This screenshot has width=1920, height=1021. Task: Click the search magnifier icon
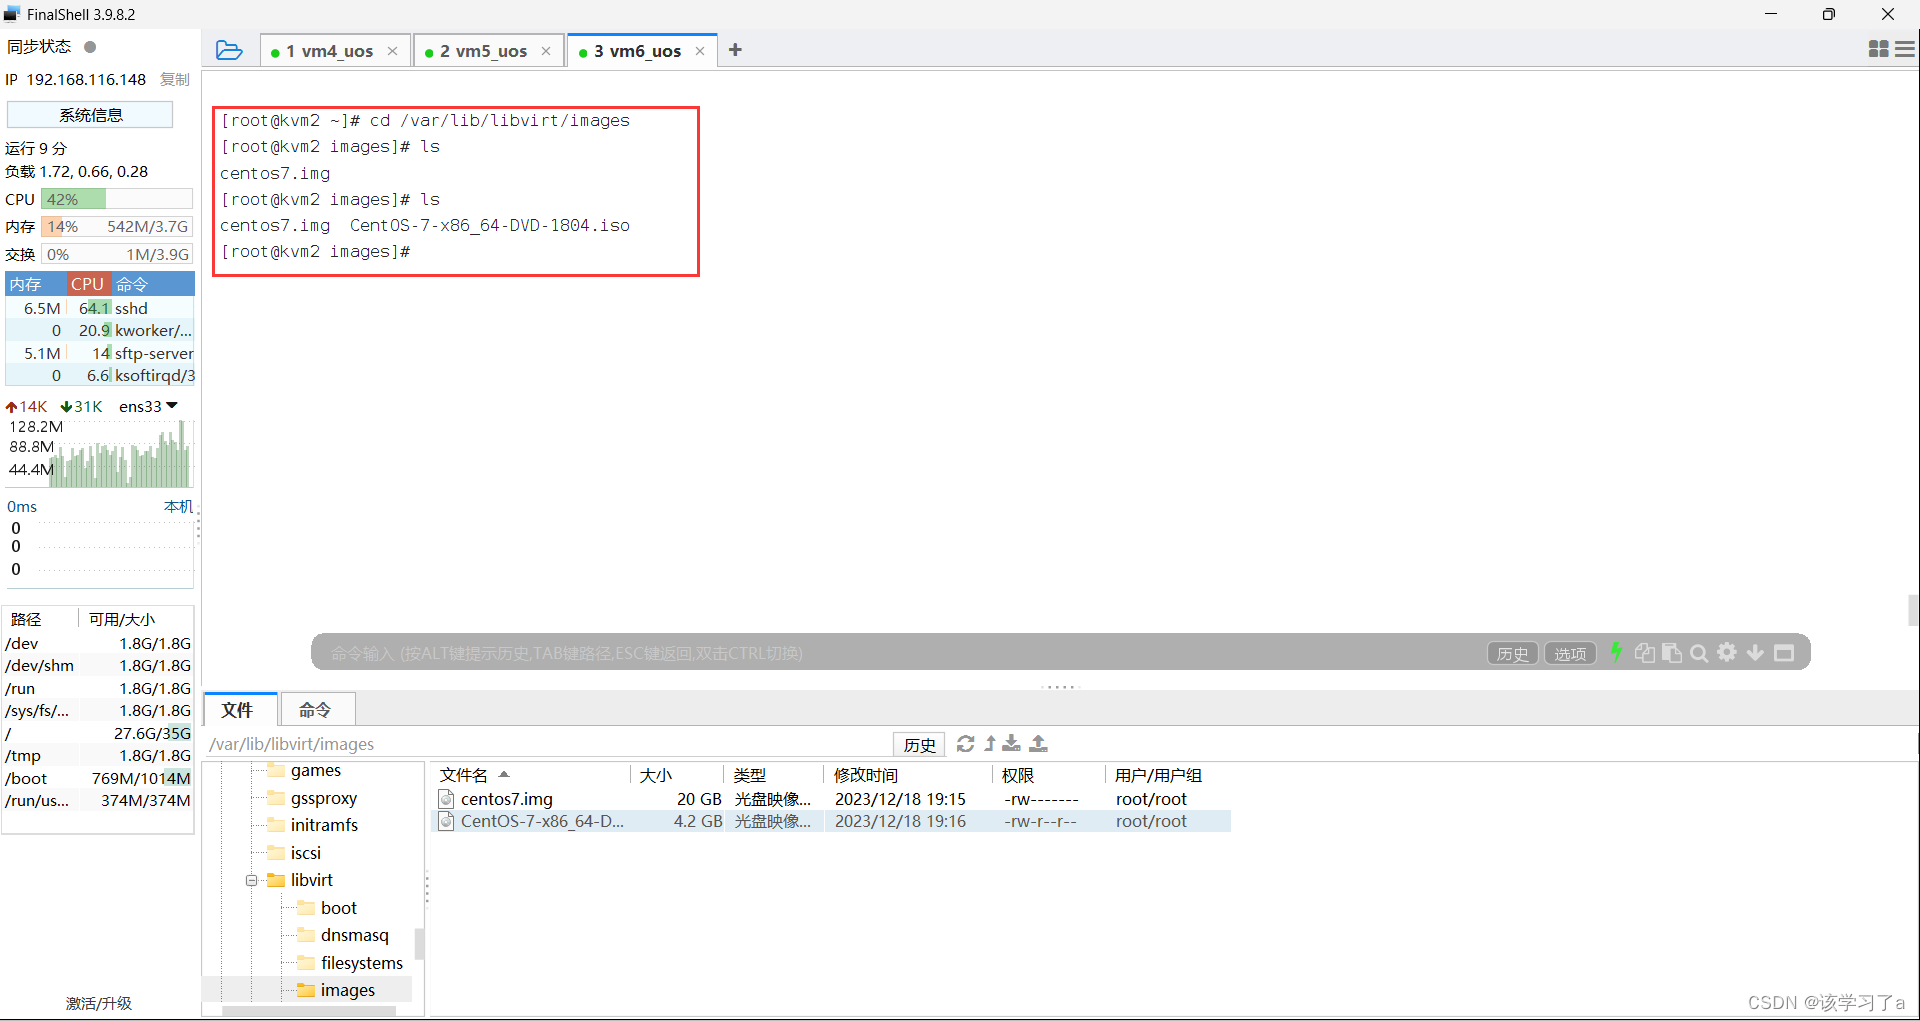[x=1699, y=653]
